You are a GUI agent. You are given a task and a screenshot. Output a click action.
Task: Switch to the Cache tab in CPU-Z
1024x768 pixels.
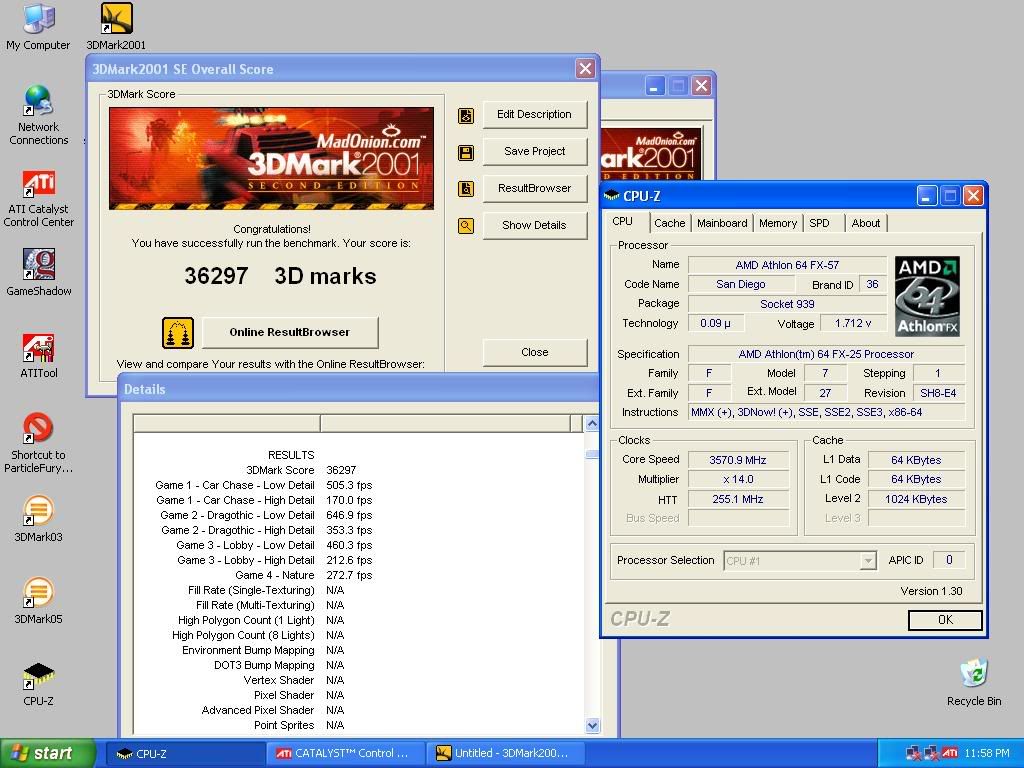669,223
